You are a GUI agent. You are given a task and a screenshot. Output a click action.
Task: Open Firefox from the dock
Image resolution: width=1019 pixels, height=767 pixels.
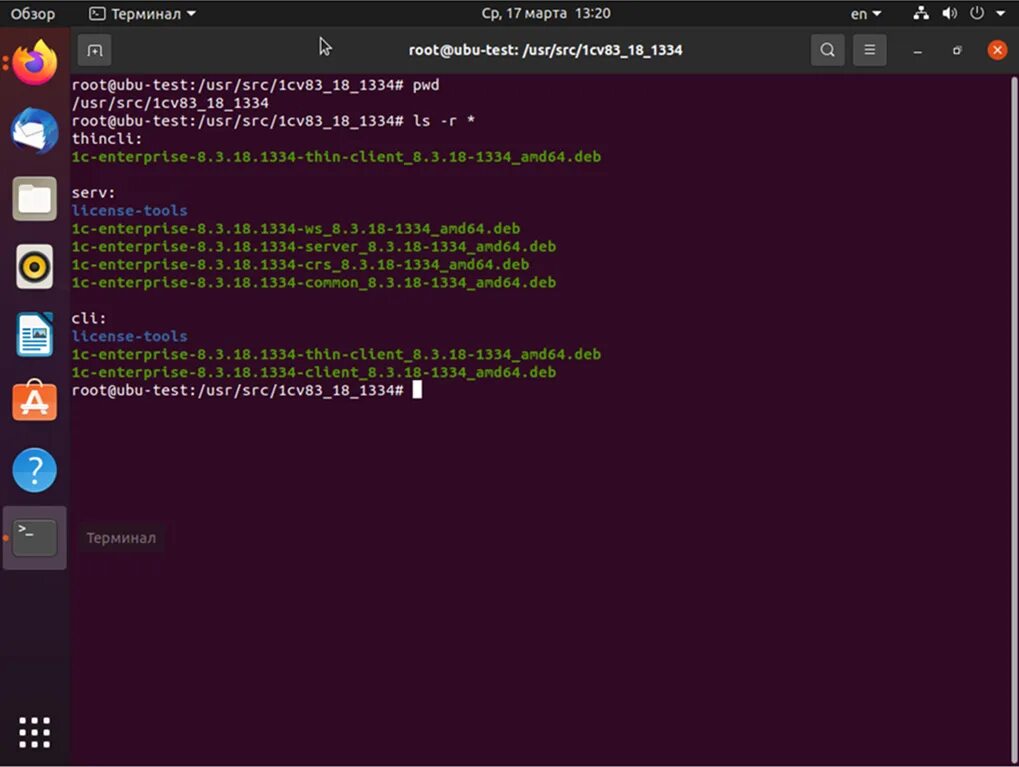[34, 63]
